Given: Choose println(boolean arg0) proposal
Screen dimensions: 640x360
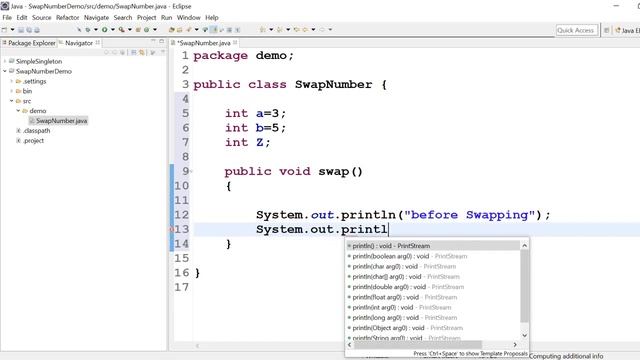Looking at the screenshot, I should click(x=433, y=256).
